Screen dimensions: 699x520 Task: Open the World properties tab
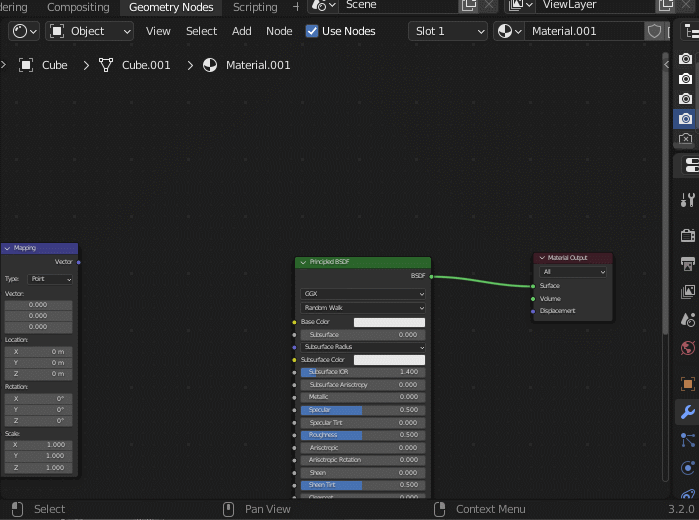[687, 348]
